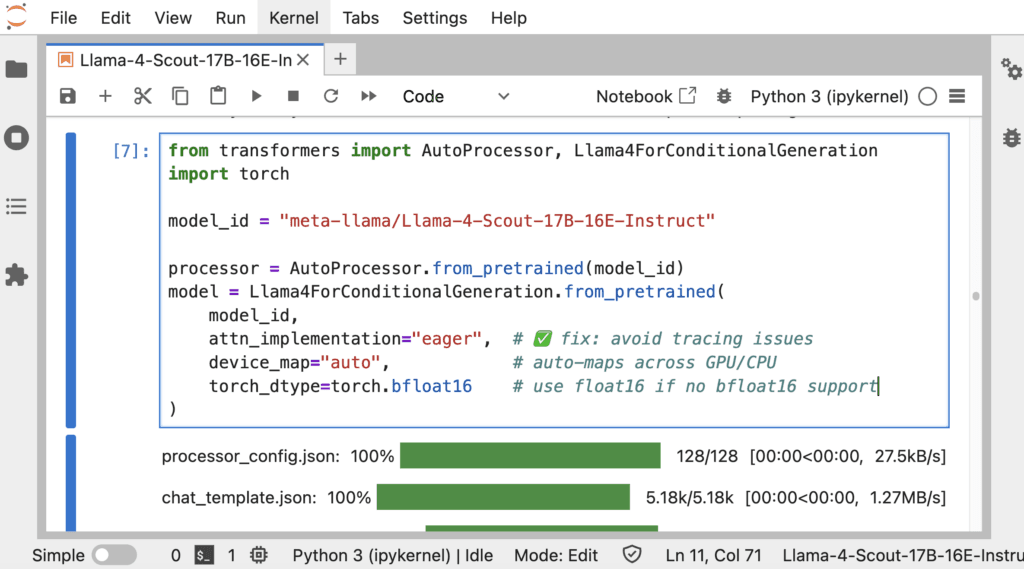
Task: Open the Extension Manager puzzle icon
Action: click(x=16, y=275)
